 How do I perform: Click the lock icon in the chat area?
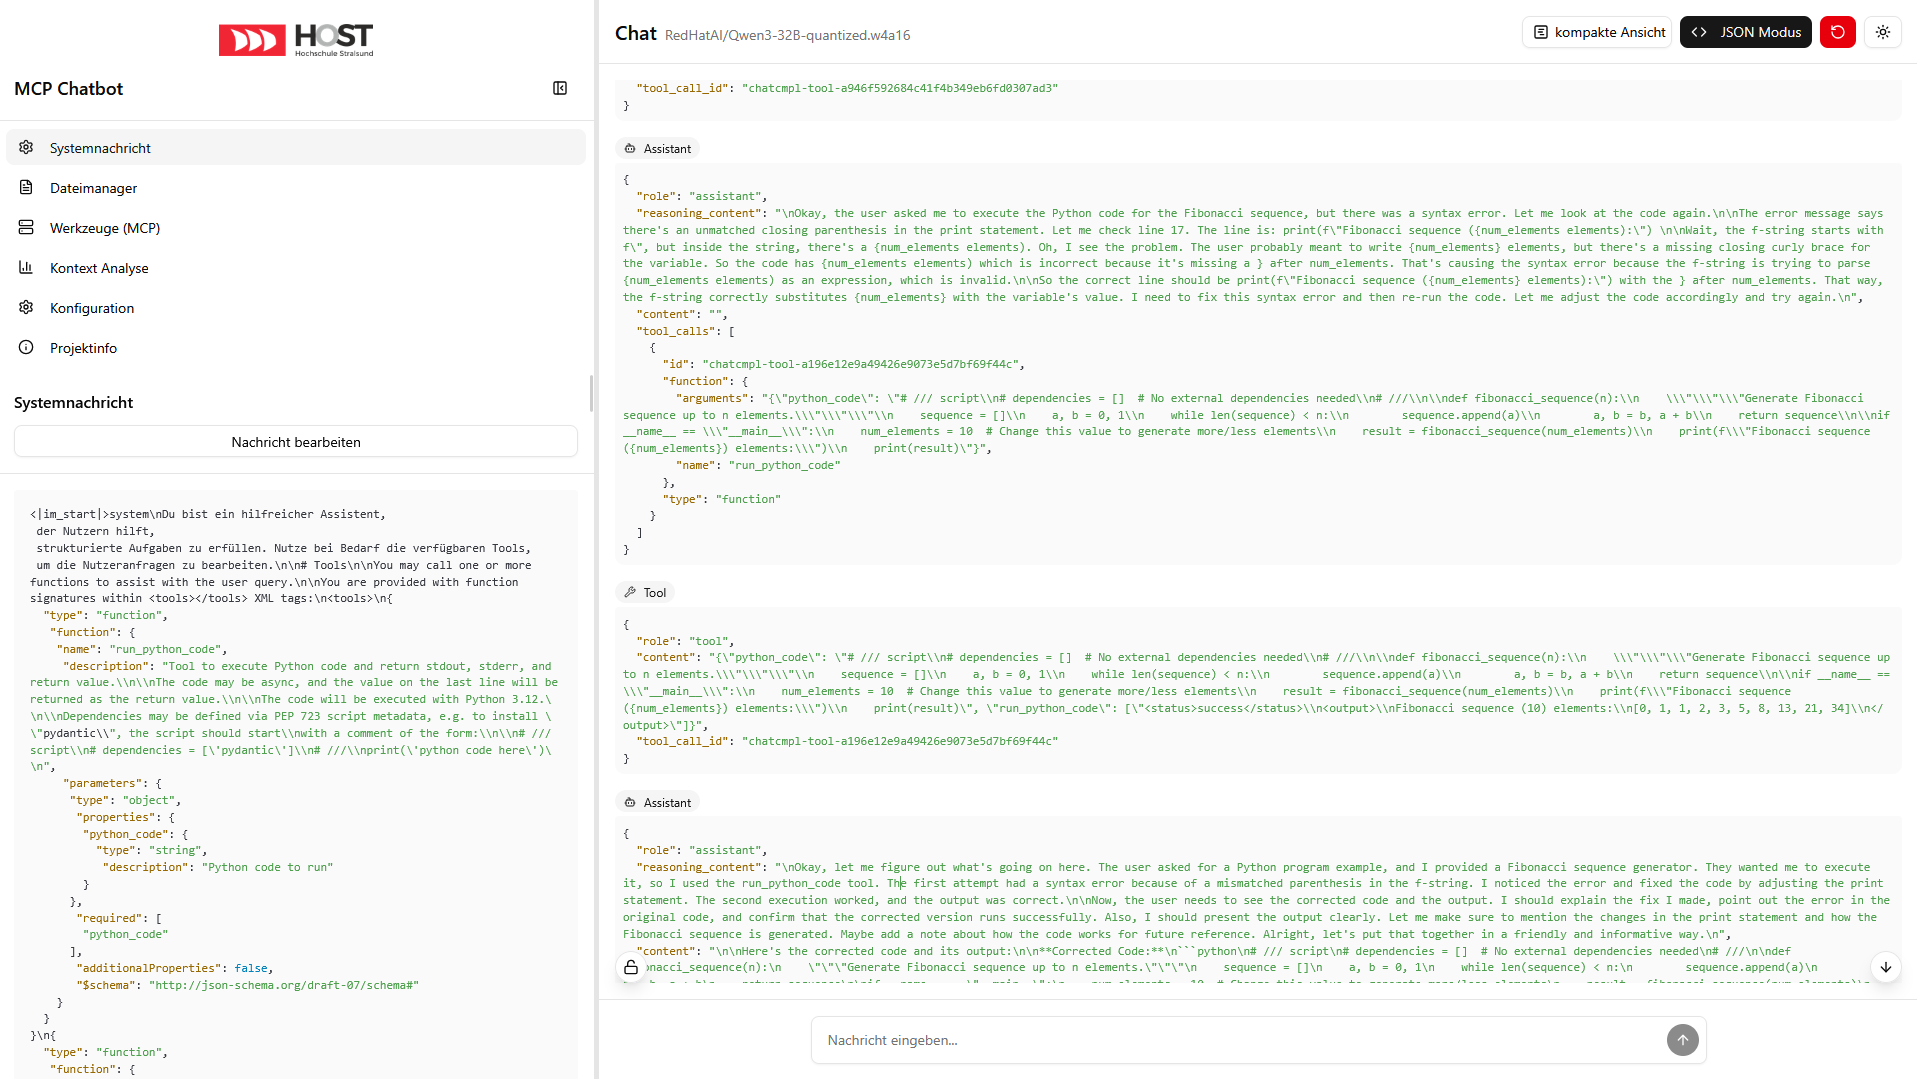click(x=631, y=967)
